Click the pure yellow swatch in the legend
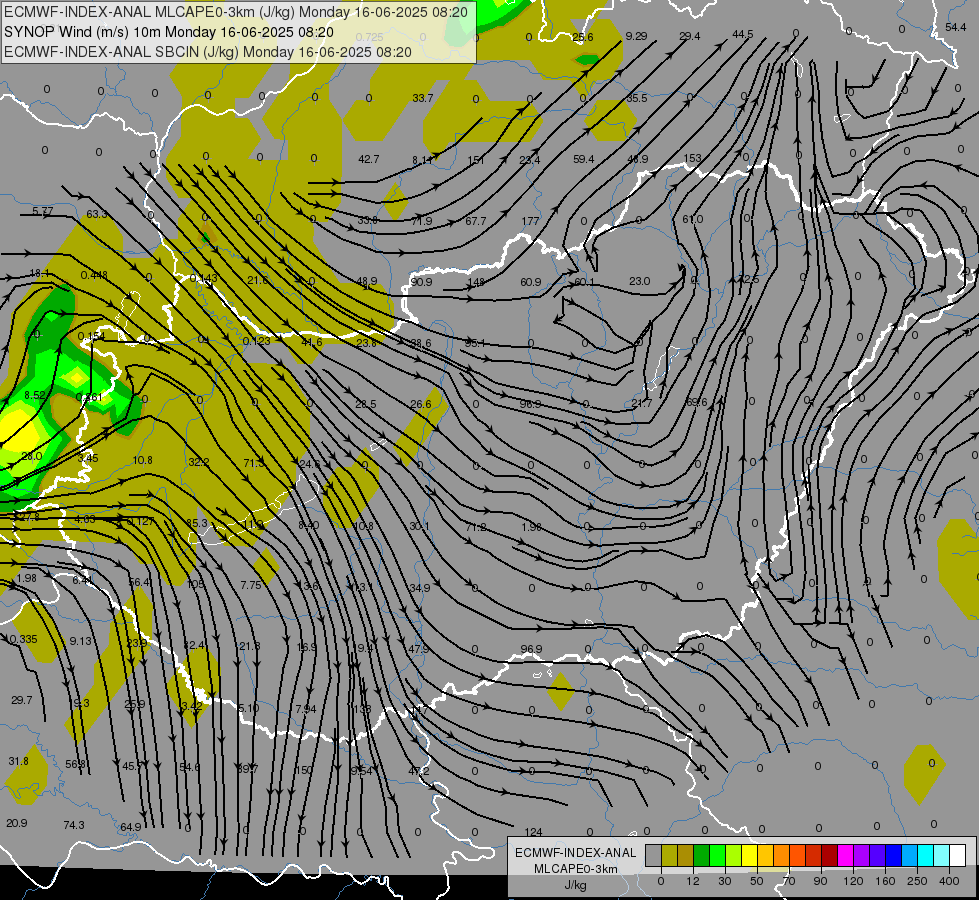 (x=749, y=856)
